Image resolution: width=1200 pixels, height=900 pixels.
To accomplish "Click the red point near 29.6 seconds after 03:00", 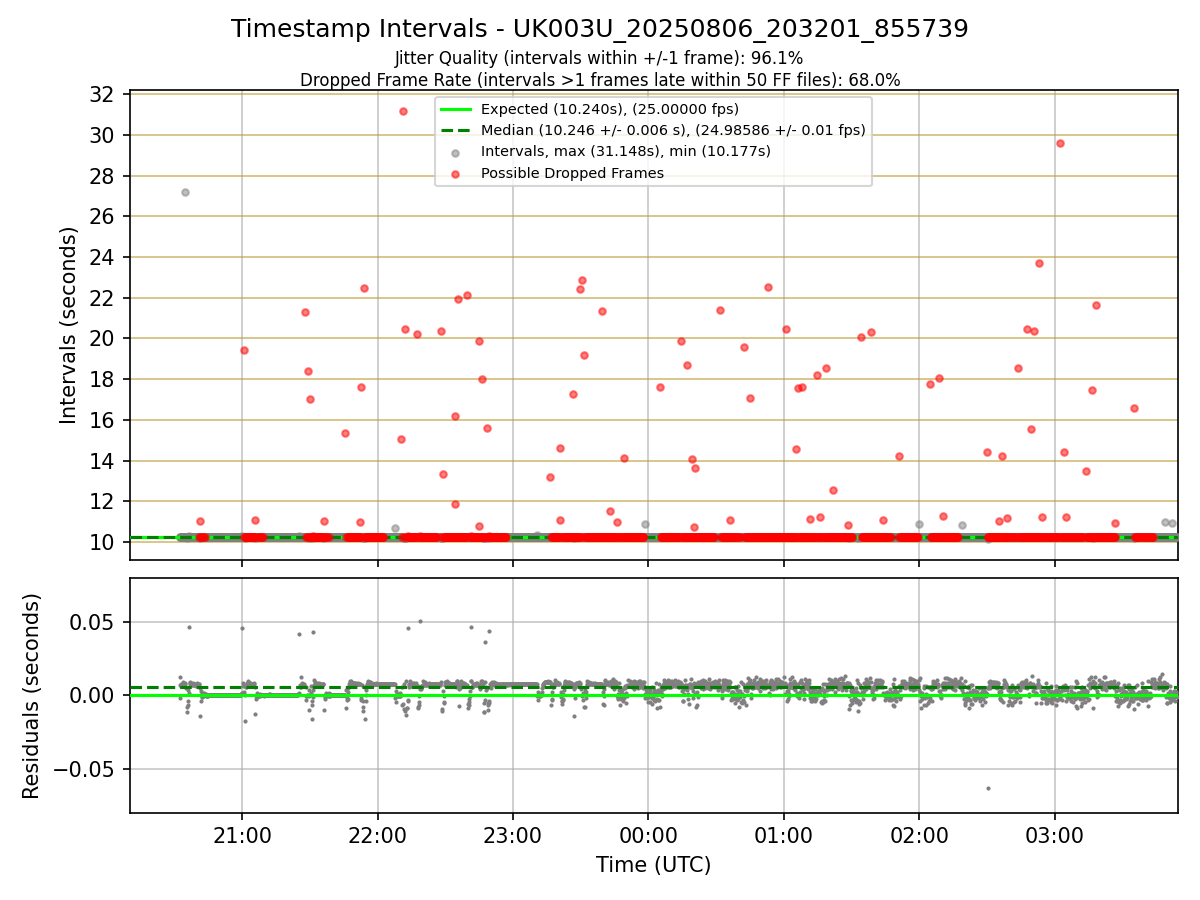I will click(1060, 143).
